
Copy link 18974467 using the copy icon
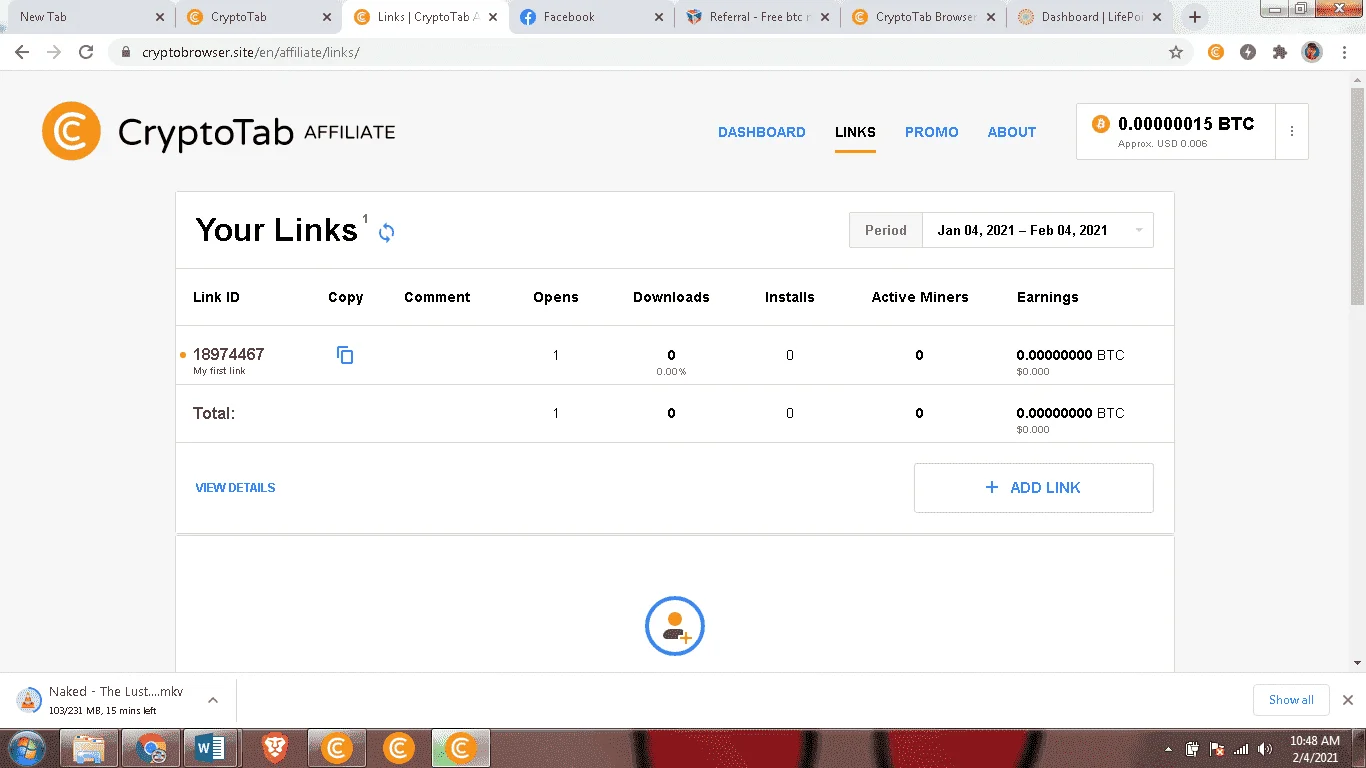pyautogui.click(x=345, y=355)
